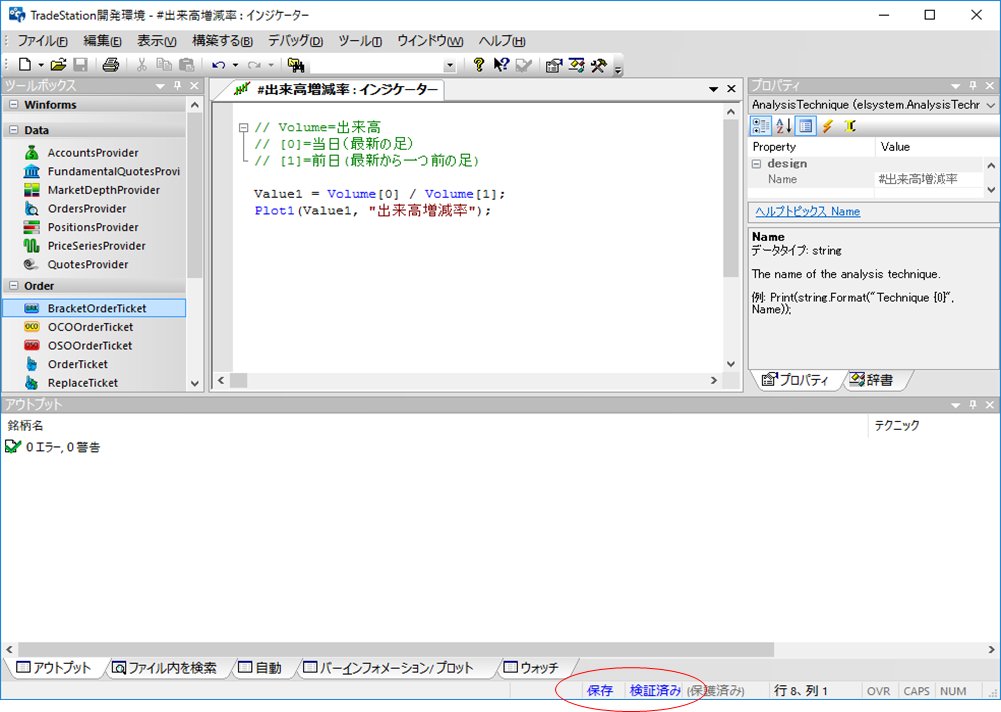The image size is (1001, 712).
Task: Show the Properties list view button
Action: pos(806,126)
